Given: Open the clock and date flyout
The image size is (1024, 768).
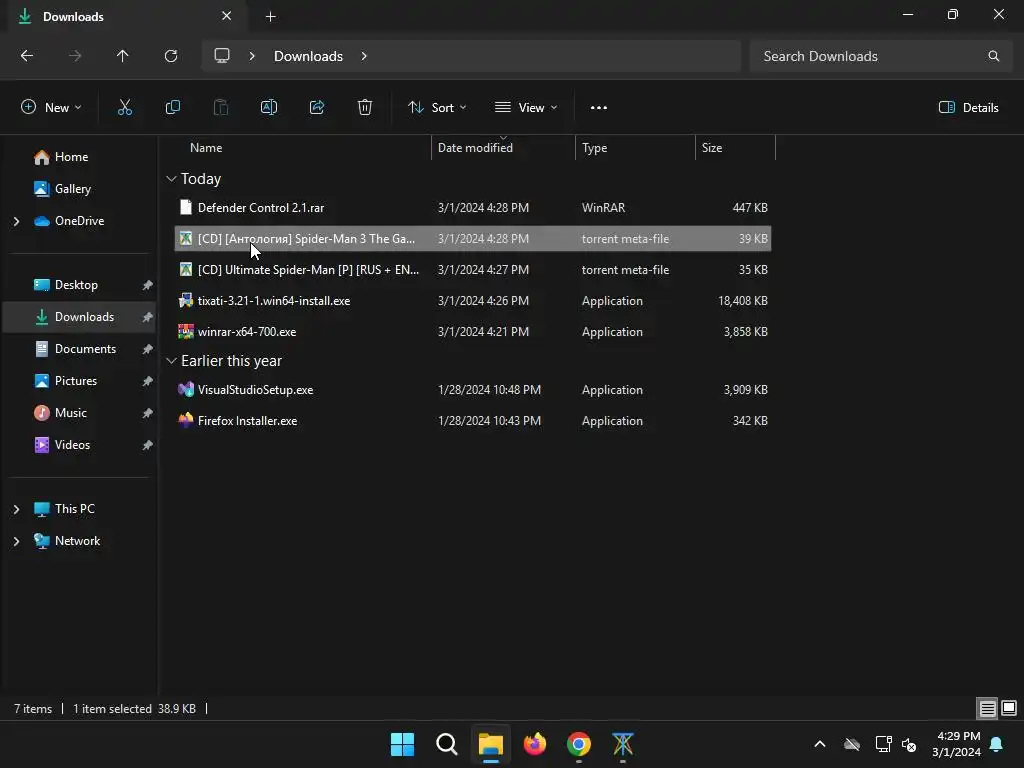Looking at the screenshot, I should click(x=957, y=744).
